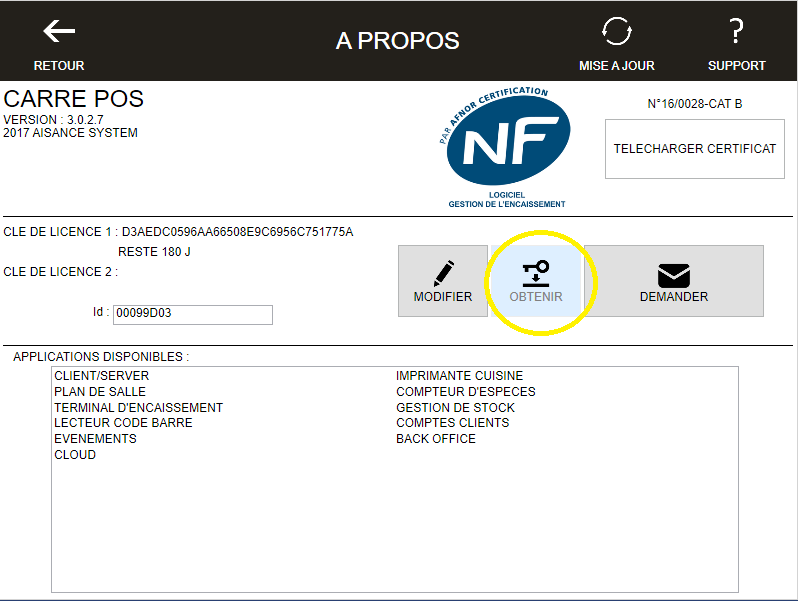Click the MISE A JOUR refresh icon

tap(616, 32)
